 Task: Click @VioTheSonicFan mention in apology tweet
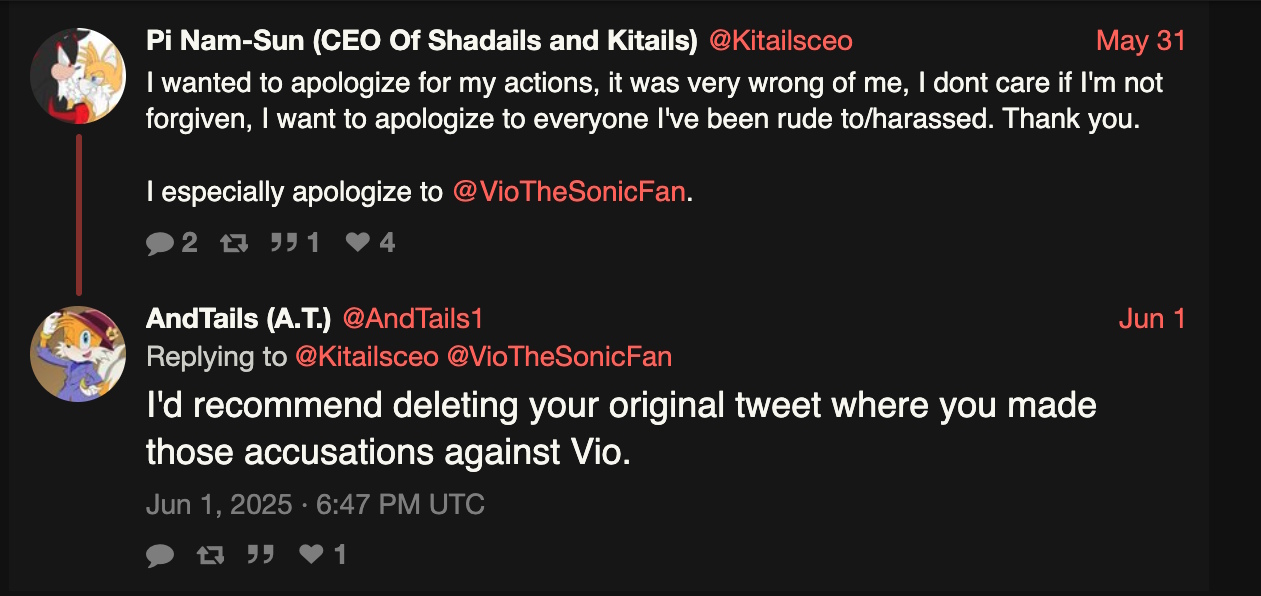click(570, 192)
